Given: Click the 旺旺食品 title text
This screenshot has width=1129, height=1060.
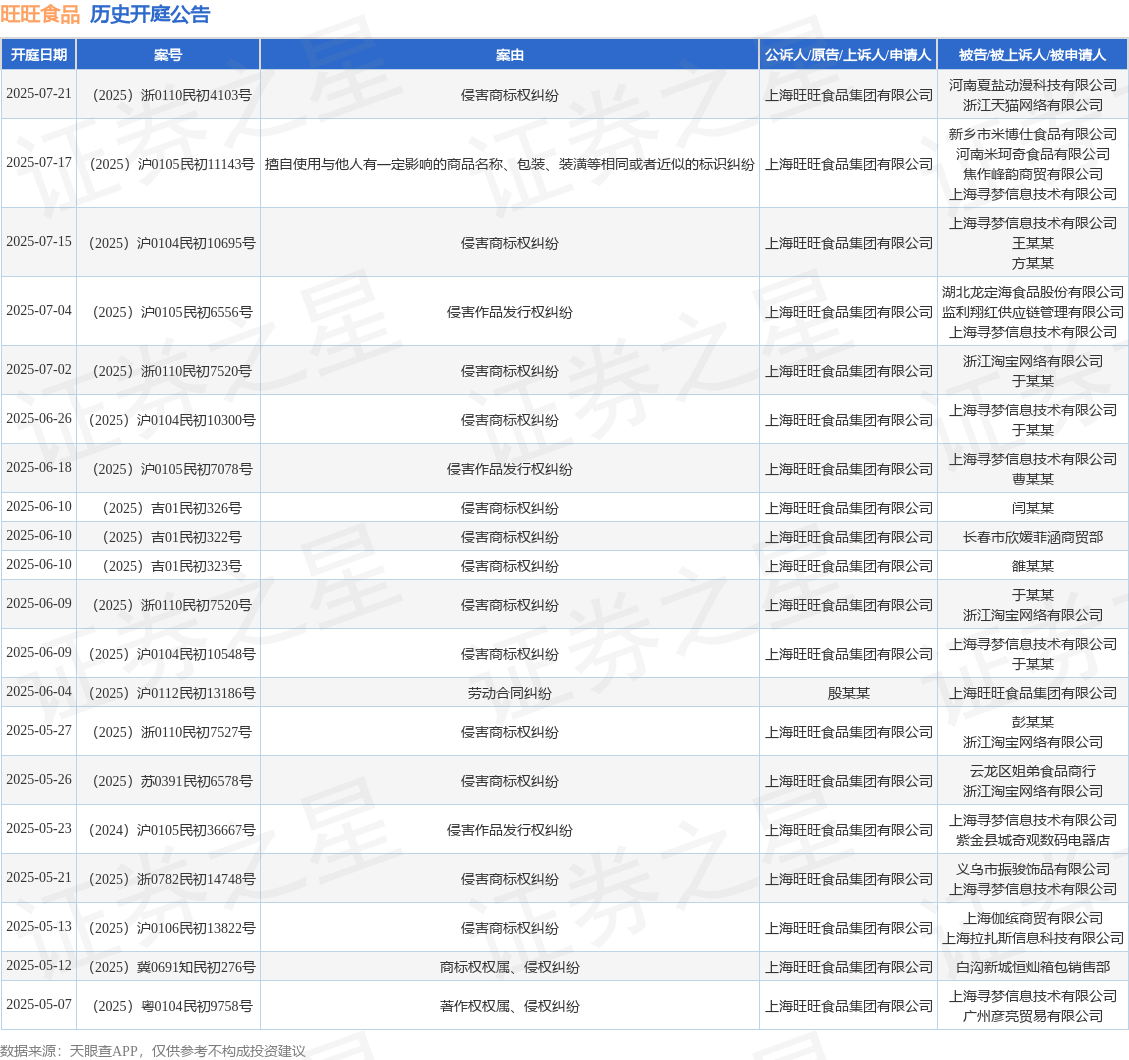Looking at the screenshot, I should (40, 14).
